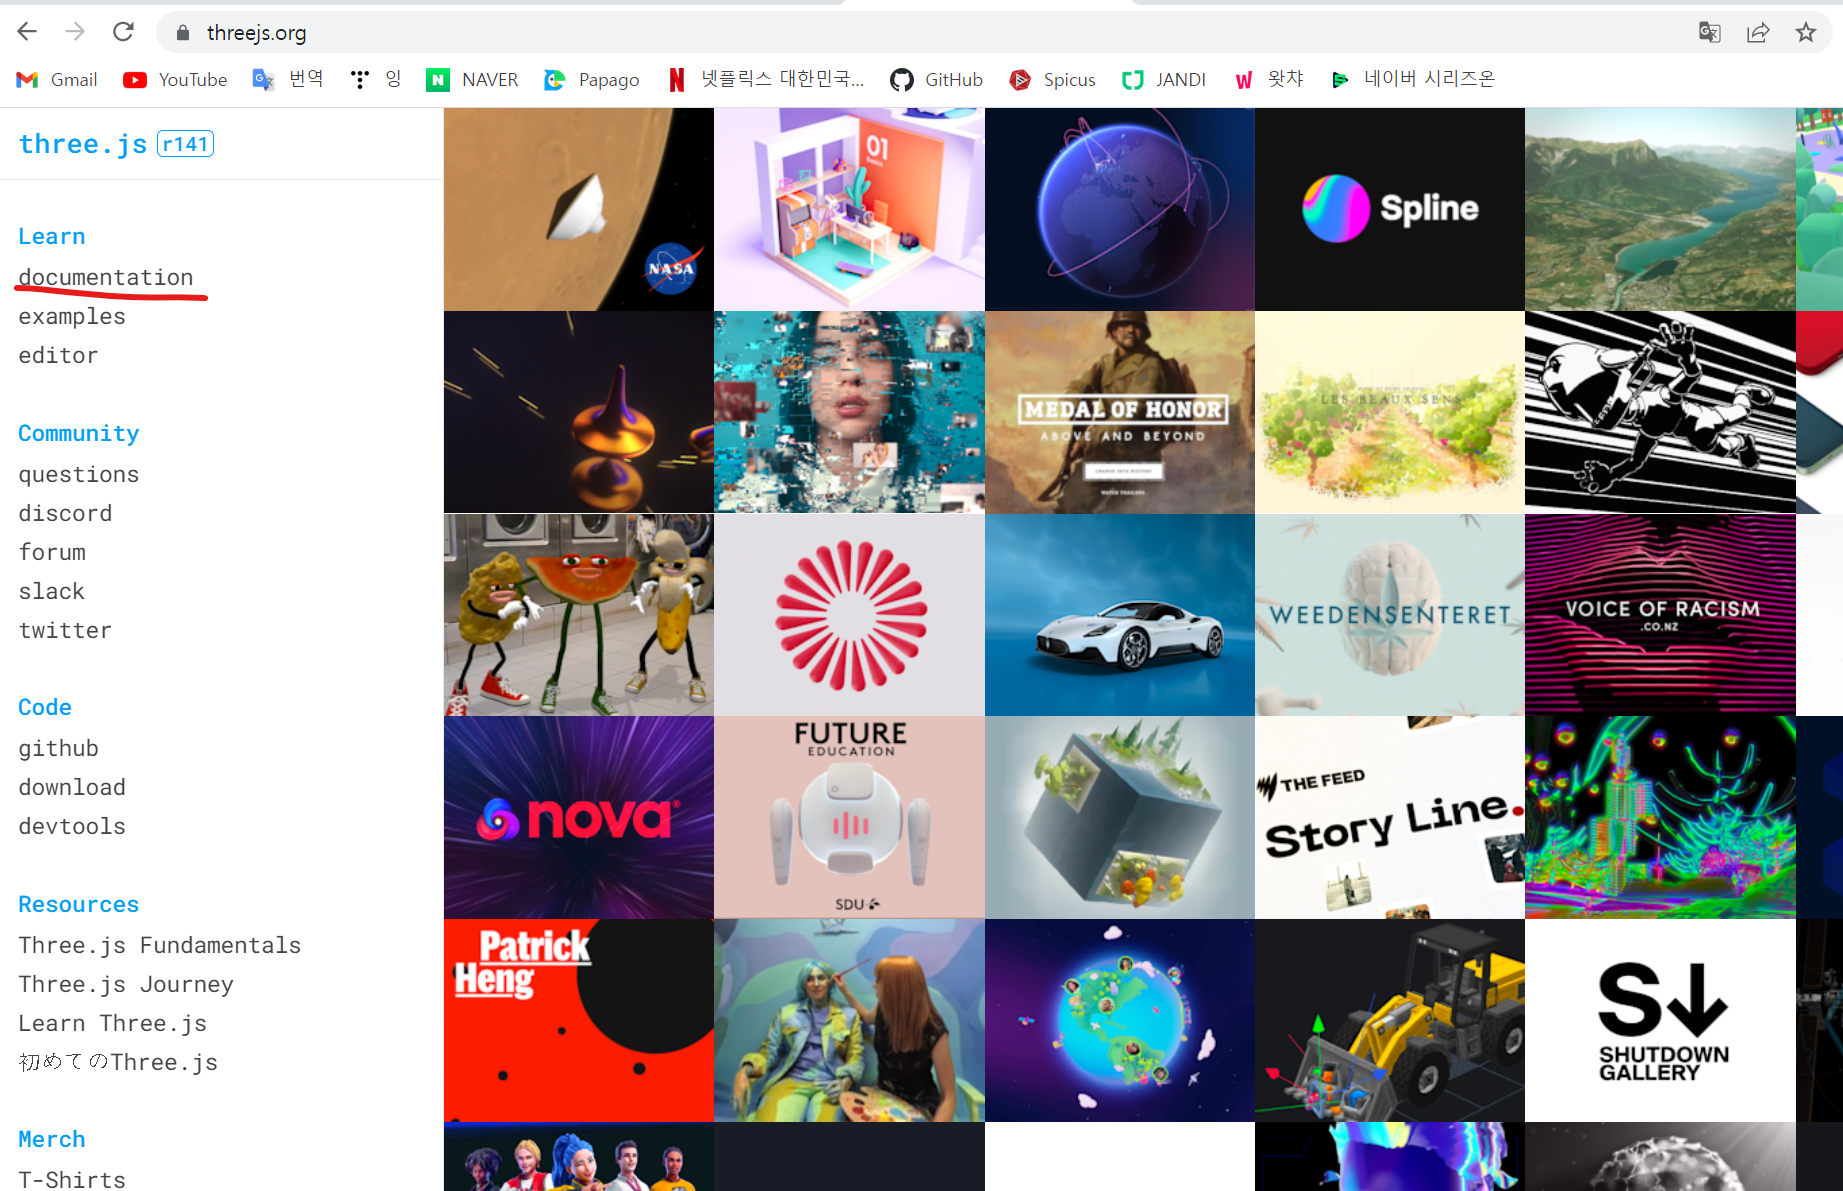
Task: Click the share page icon
Action: (x=1758, y=32)
